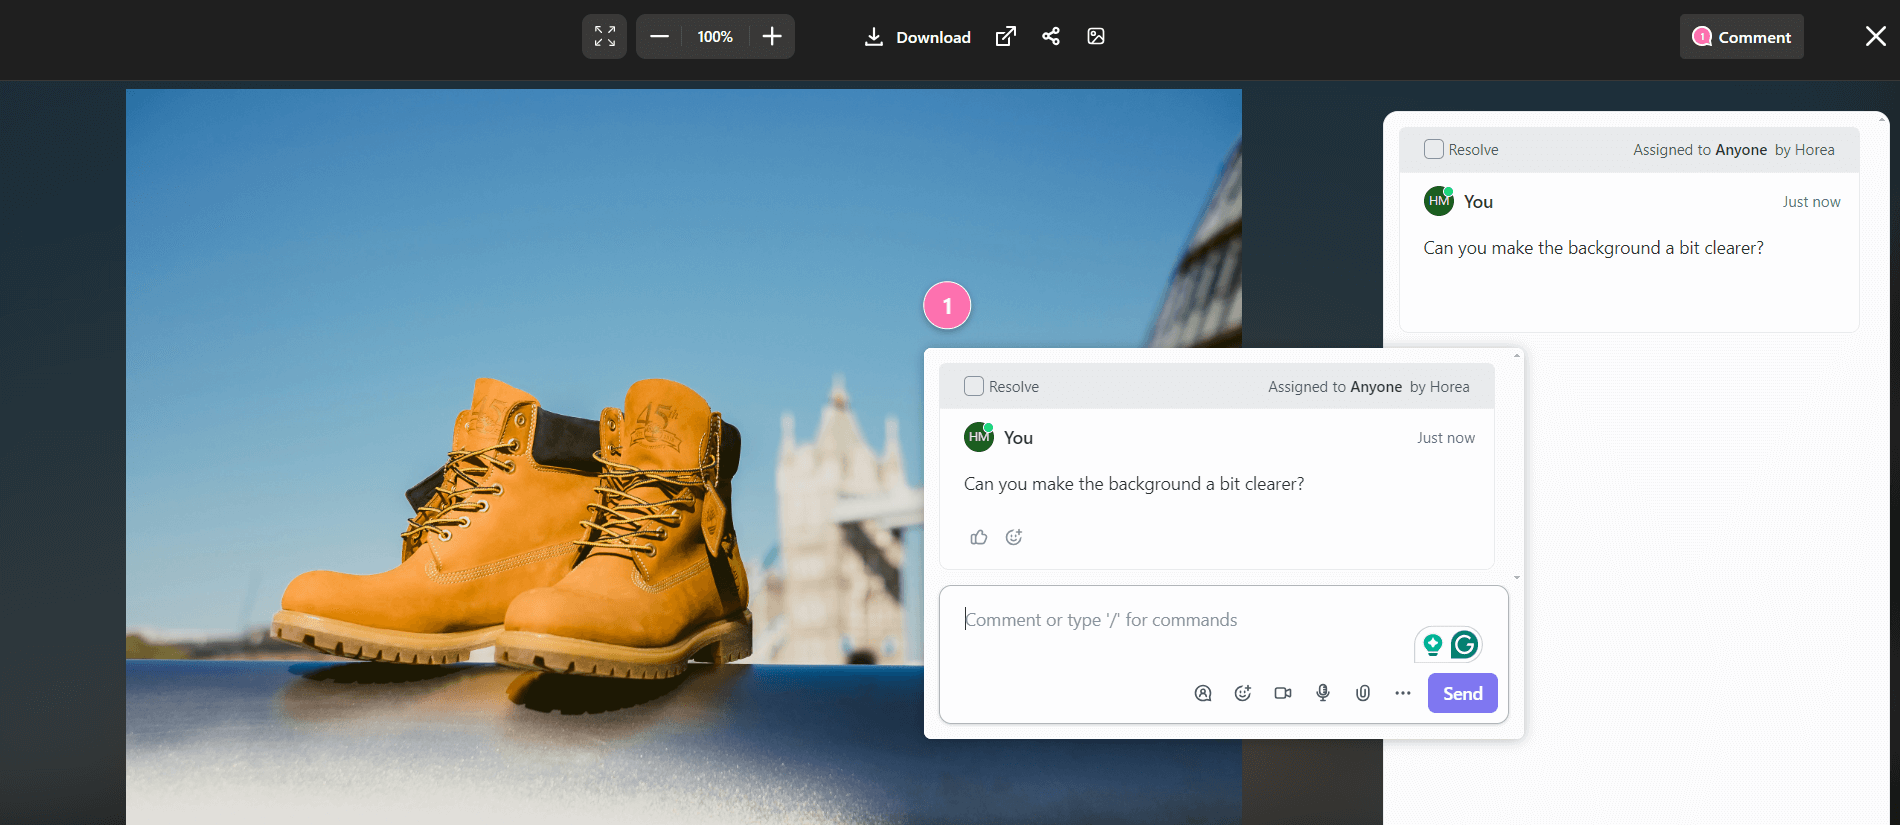The height and width of the screenshot is (825, 1900).
Task: Download the image attachment
Action: tap(918, 37)
